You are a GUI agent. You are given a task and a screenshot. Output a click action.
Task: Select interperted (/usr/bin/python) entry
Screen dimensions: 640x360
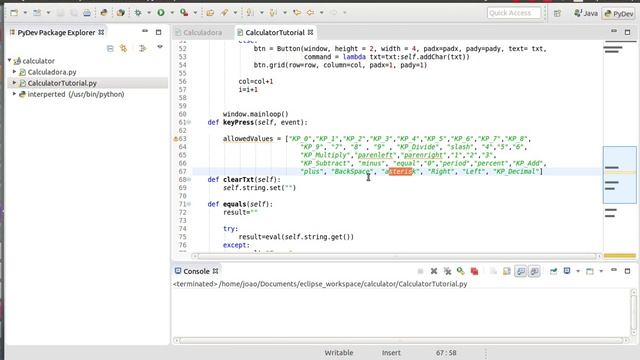76,94
